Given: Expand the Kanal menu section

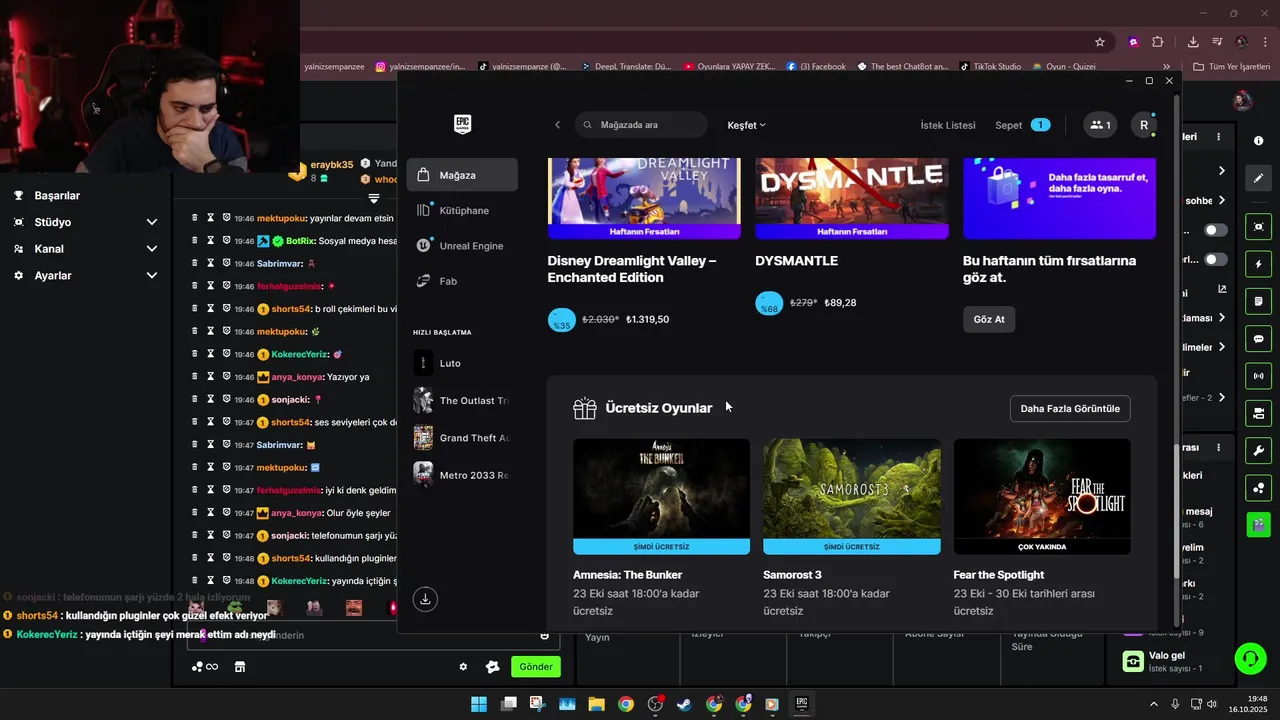Looking at the screenshot, I should click(85, 249).
